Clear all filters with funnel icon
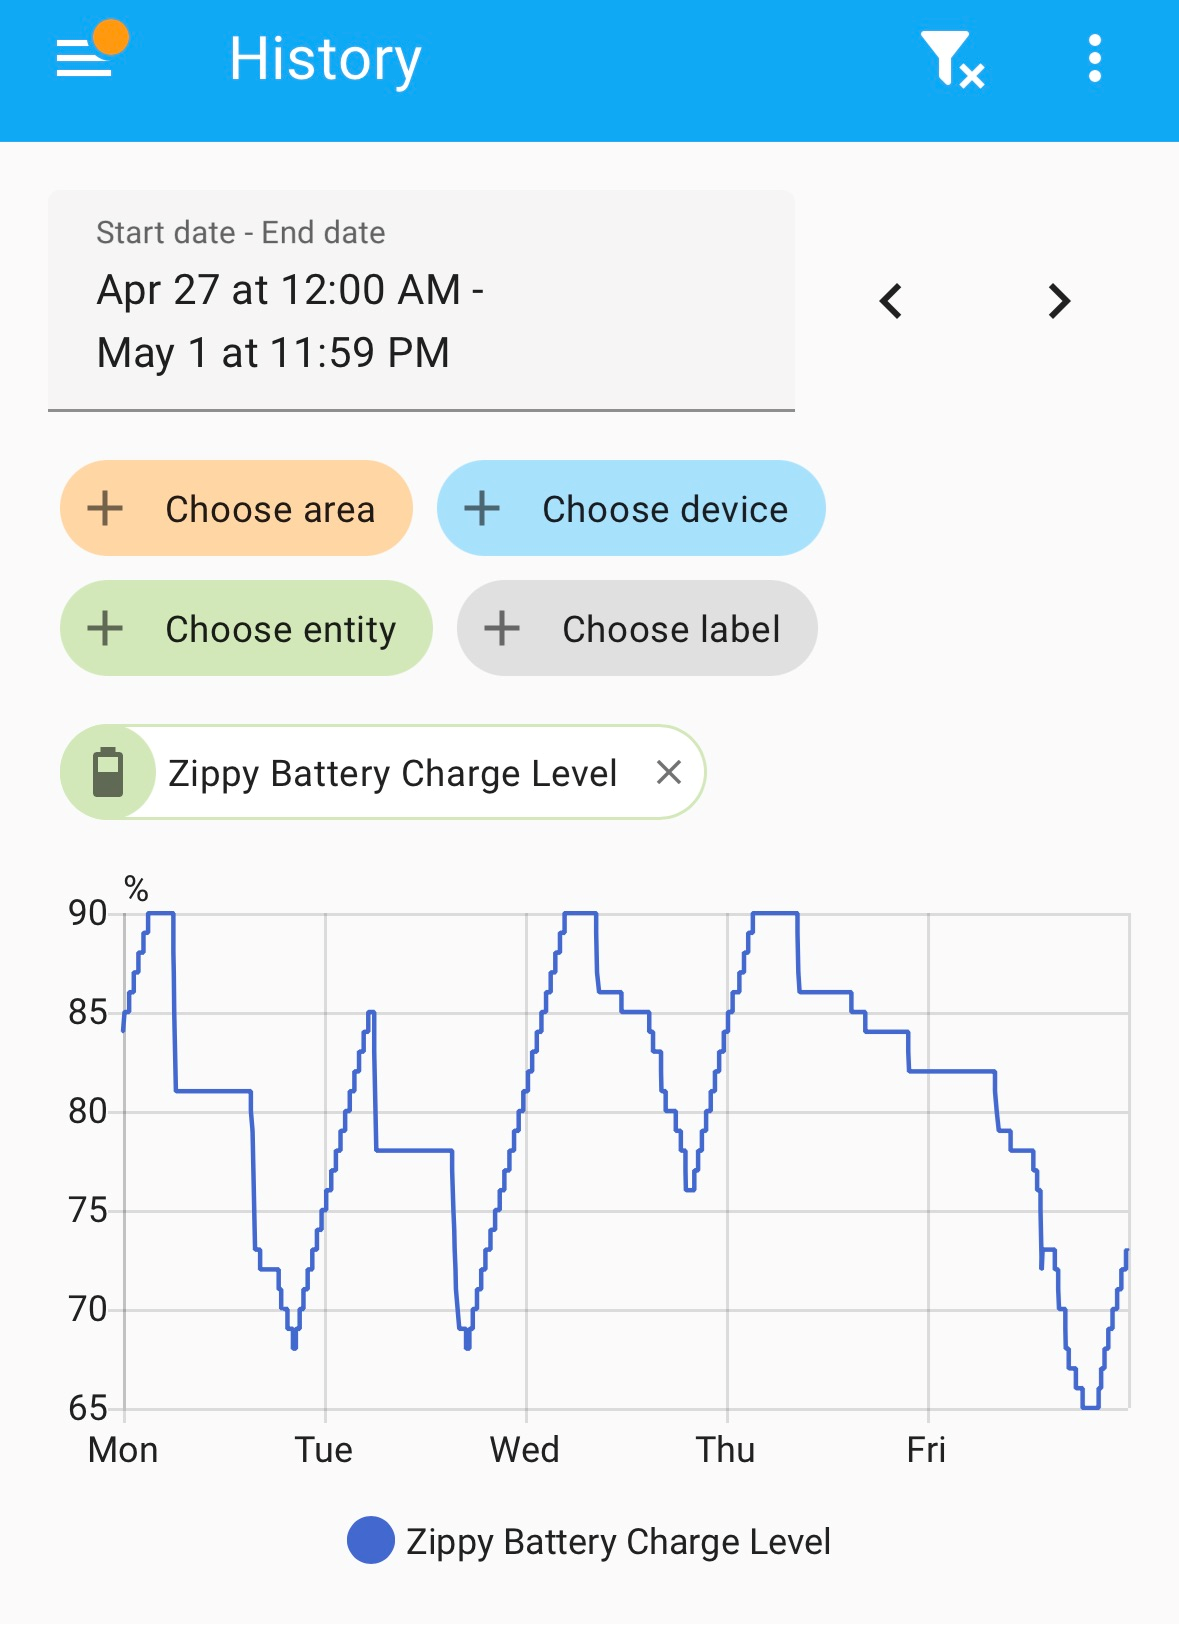 point(953,59)
